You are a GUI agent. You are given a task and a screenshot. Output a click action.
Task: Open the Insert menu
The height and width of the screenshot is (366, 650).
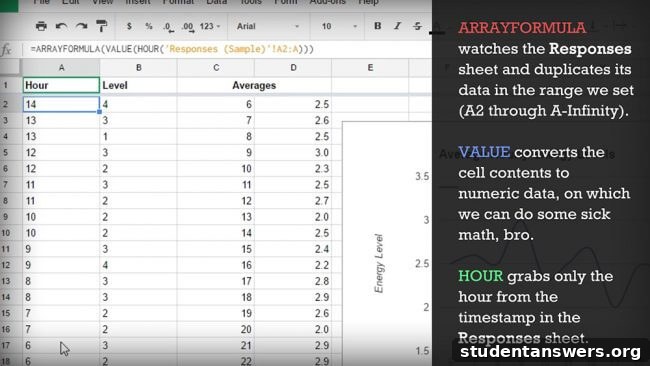138,2
